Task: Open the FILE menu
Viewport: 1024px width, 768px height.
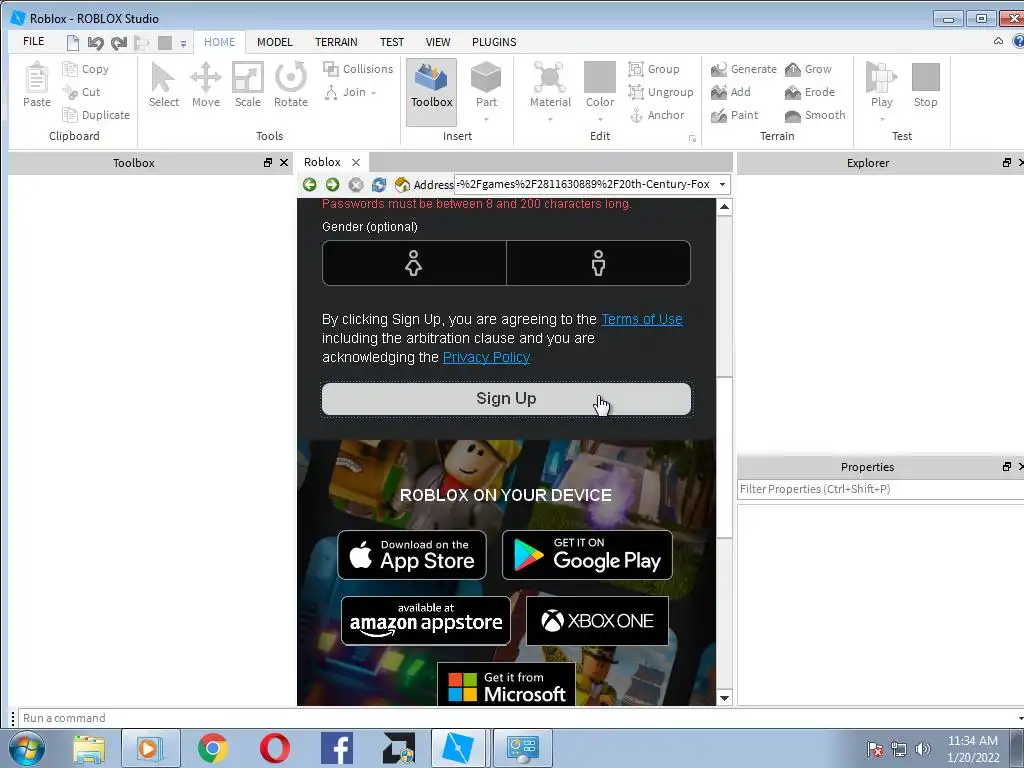Action: tap(33, 41)
